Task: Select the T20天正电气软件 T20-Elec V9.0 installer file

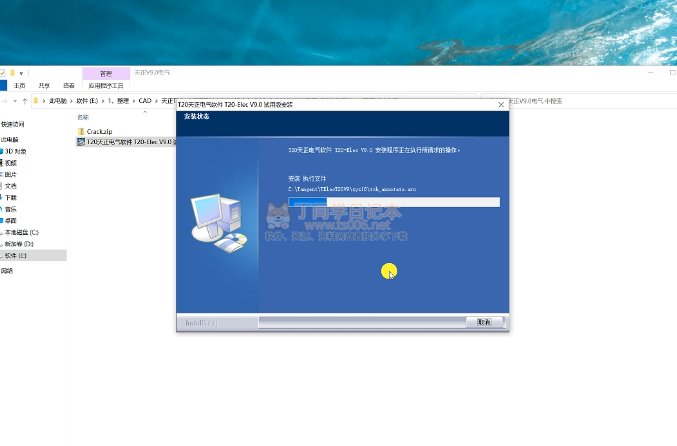Action: [x=126, y=142]
